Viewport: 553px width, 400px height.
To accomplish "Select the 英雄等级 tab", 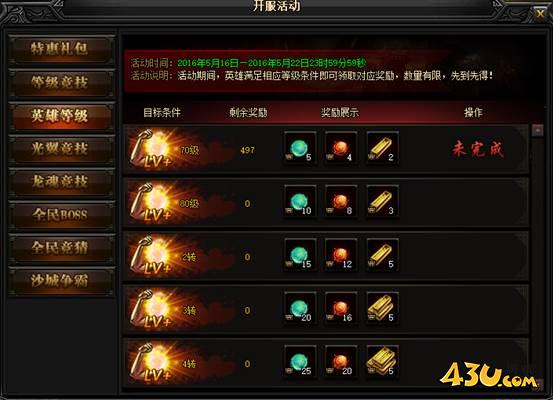I will (61, 116).
